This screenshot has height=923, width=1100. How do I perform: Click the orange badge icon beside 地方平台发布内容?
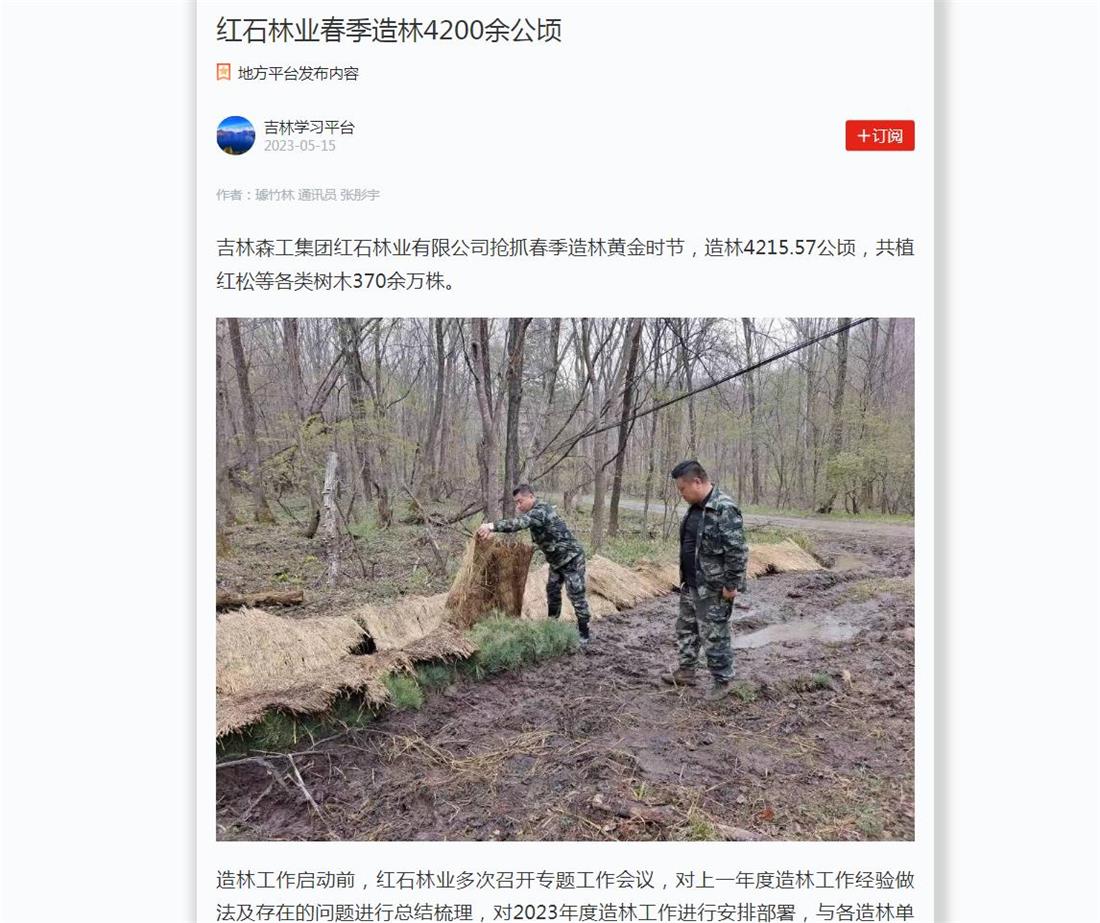click(x=223, y=72)
